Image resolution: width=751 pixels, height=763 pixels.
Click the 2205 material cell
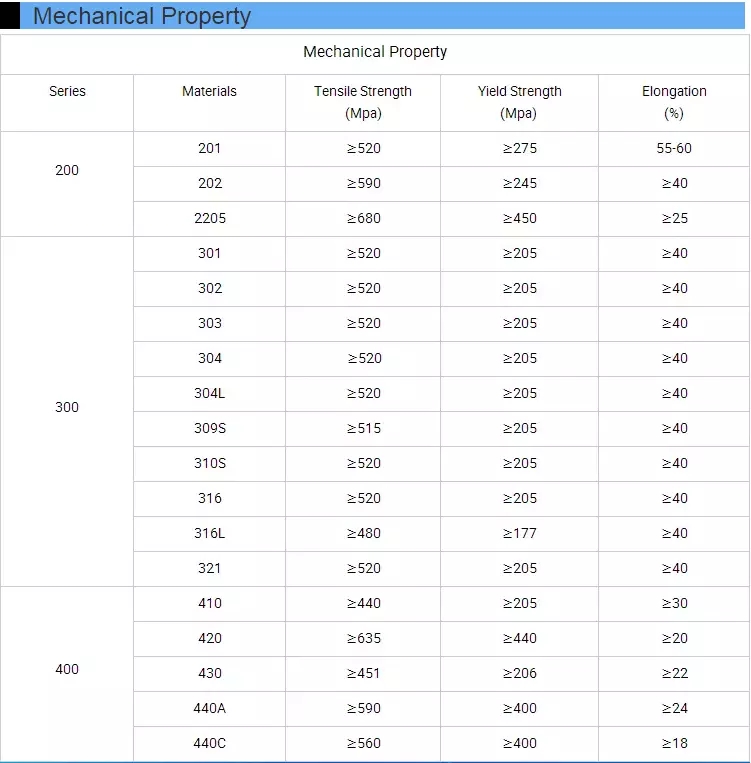209,218
